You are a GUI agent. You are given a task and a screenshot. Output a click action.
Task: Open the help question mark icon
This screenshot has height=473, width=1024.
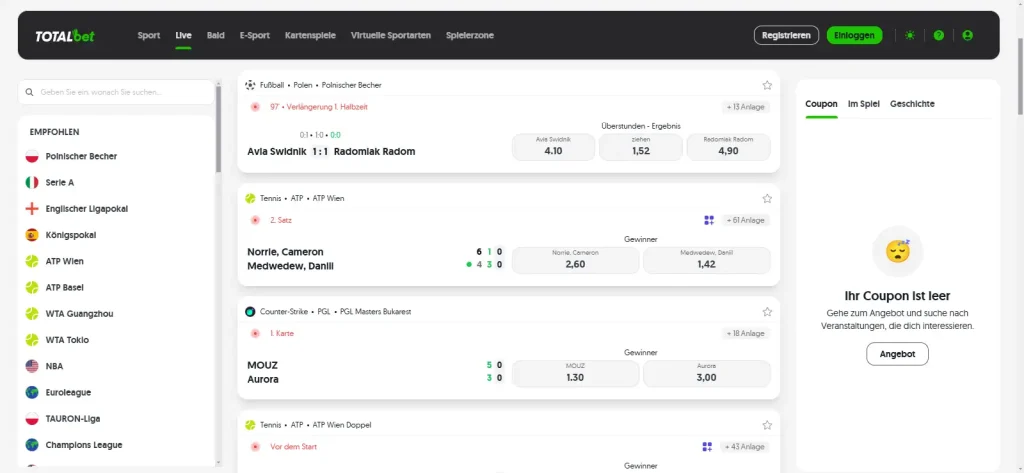[938, 35]
